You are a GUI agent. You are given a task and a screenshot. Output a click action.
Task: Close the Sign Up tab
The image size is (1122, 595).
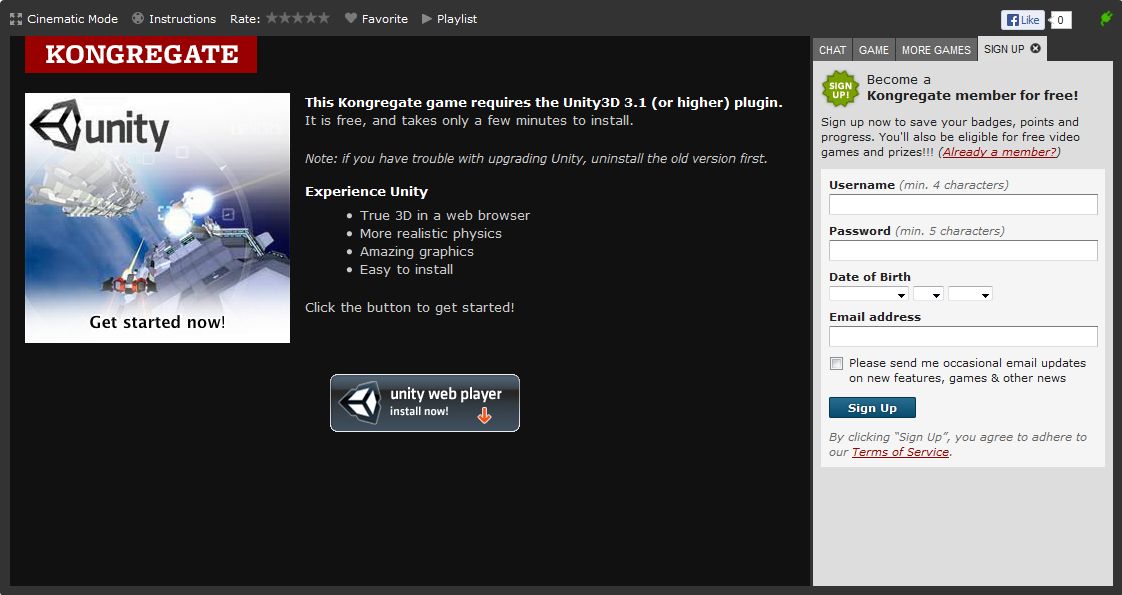pos(1035,48)
